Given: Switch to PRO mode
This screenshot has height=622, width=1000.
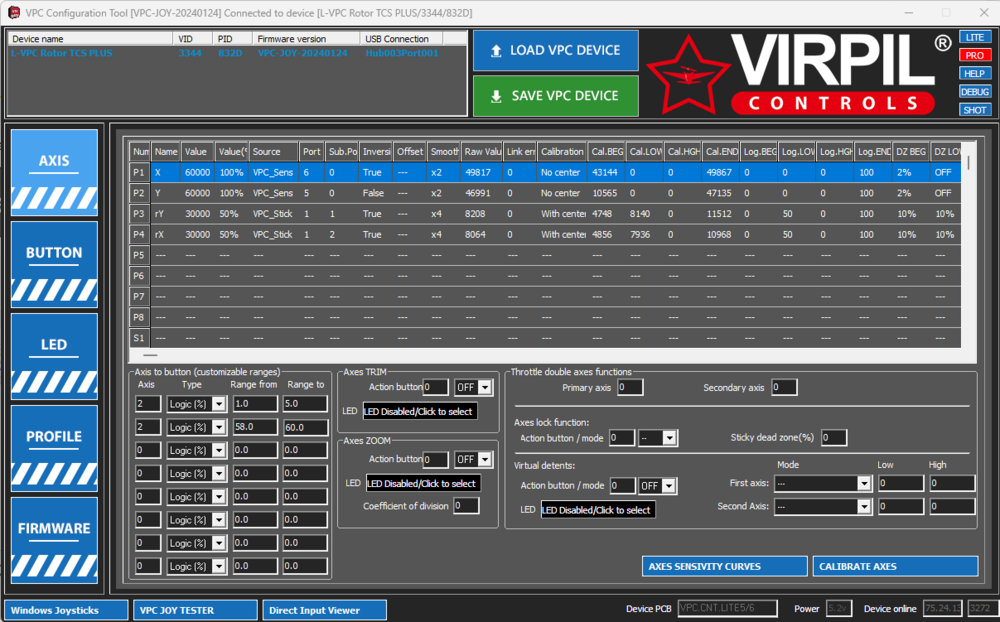Looking at the screenshot, I should [x=974, y=55].
